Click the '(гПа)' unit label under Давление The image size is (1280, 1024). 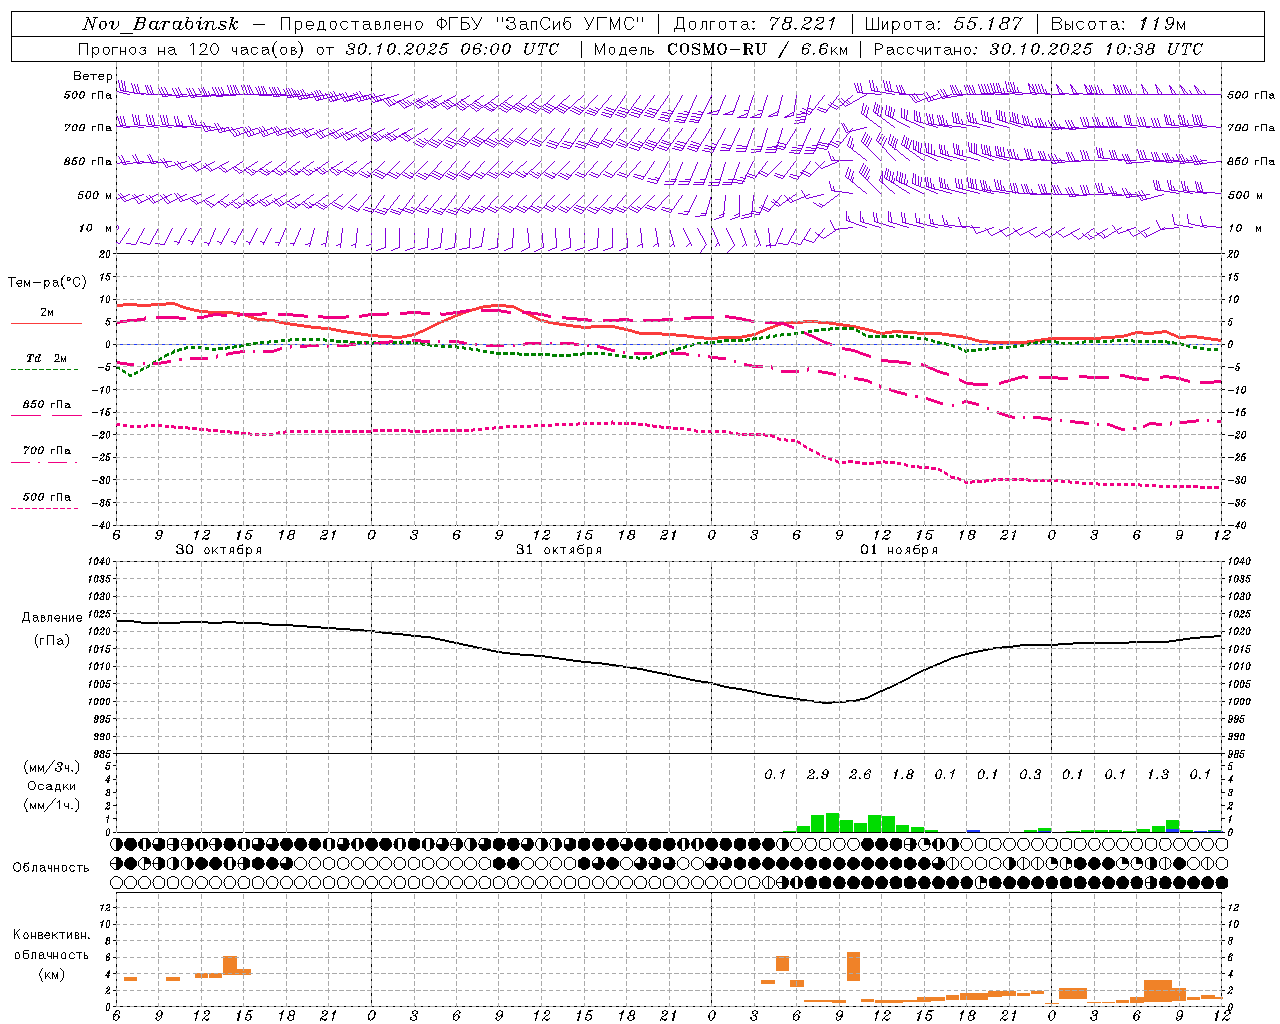click(x=52, y=641)
